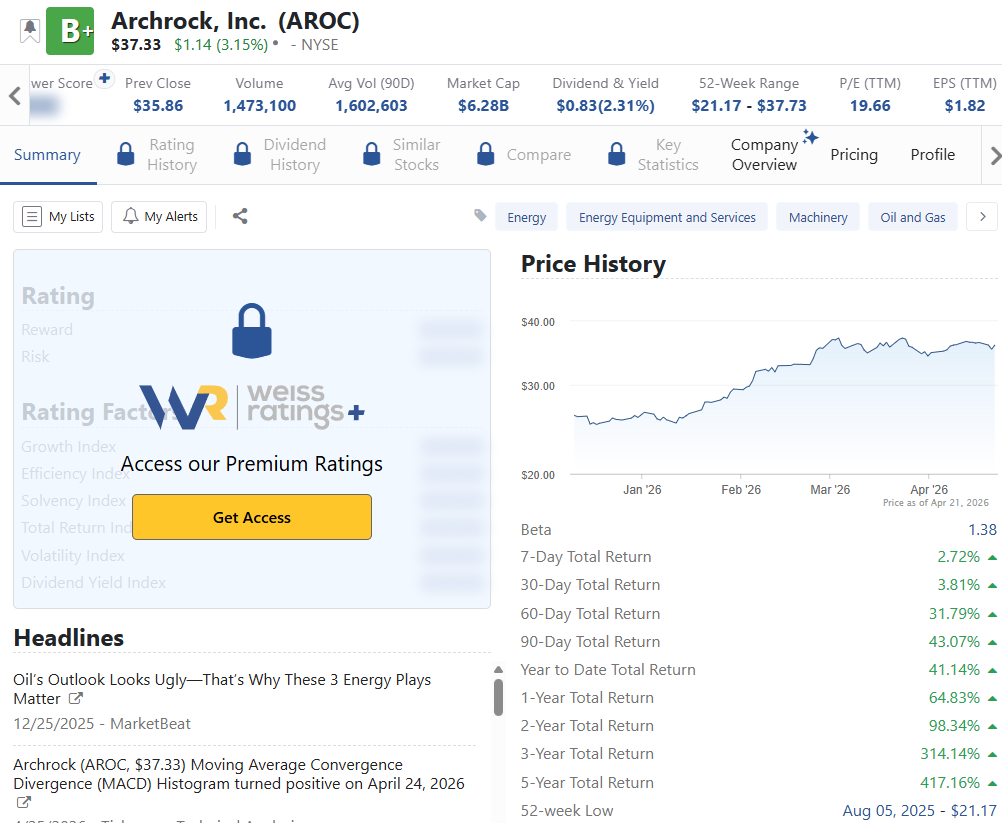Click the headlines list scrollbar thumb
Screen dimensions: 1002x823
[x=498, y=697]
